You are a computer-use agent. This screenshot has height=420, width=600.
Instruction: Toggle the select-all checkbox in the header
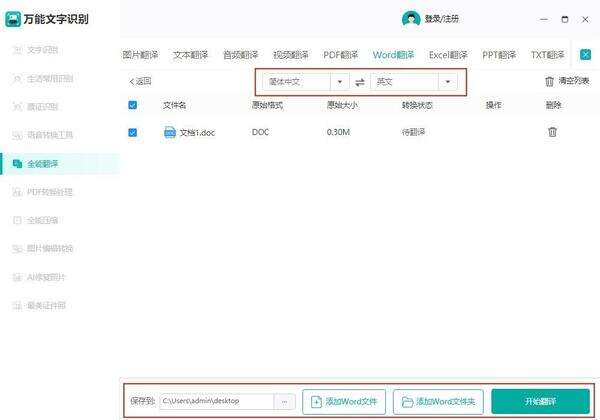point(133,105)
